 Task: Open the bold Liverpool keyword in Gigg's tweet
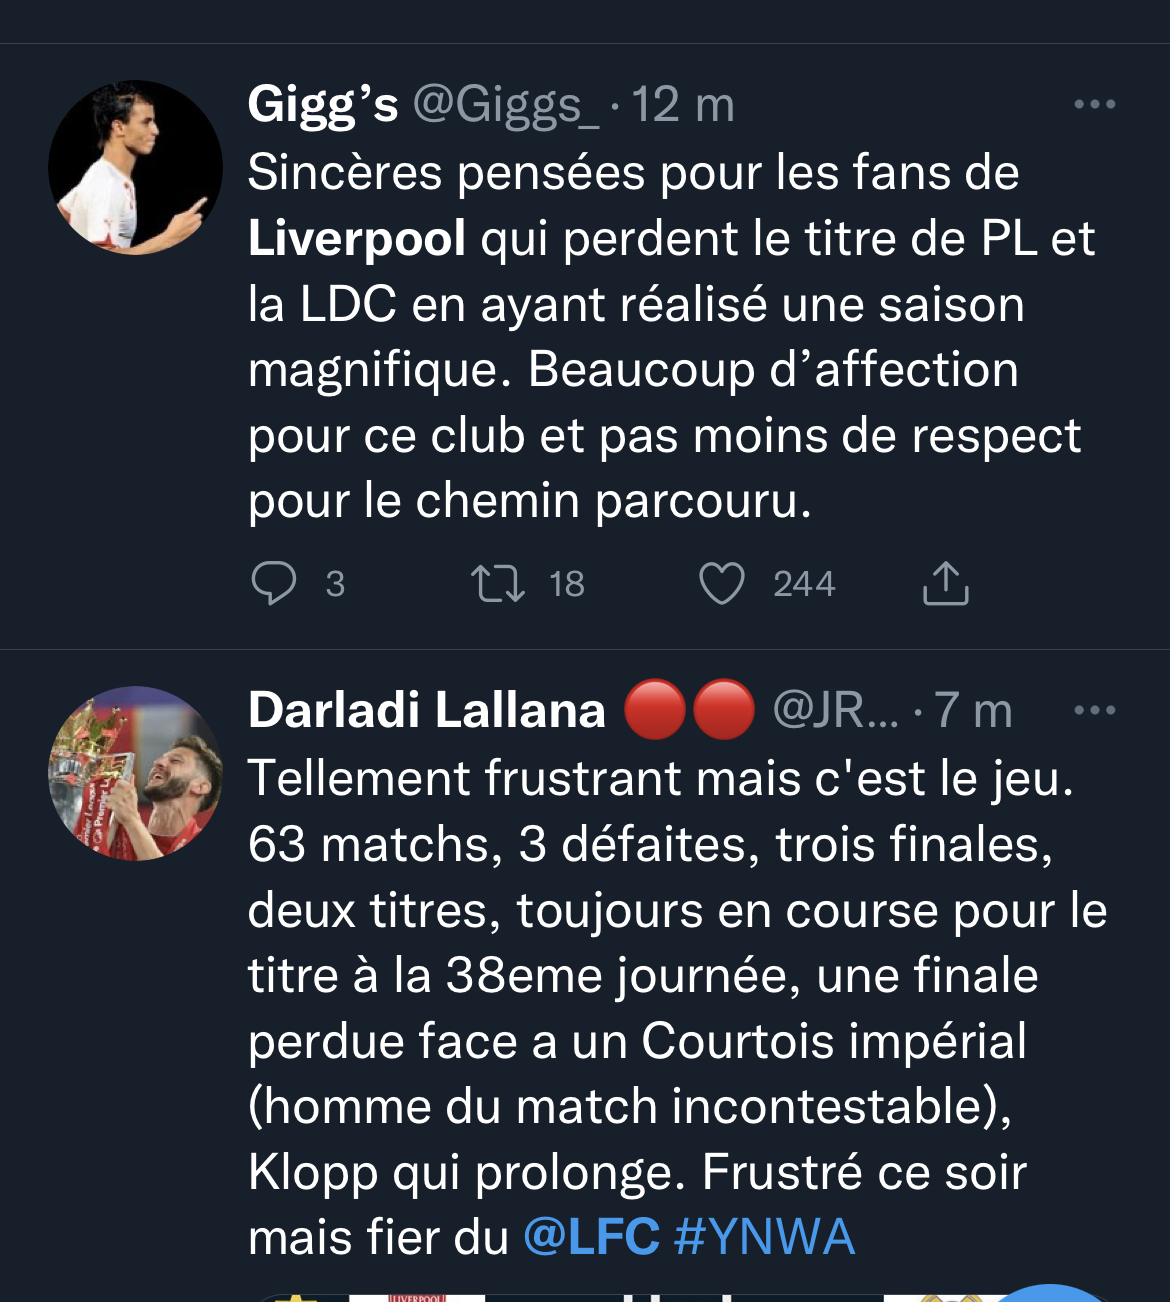[357, 239]
